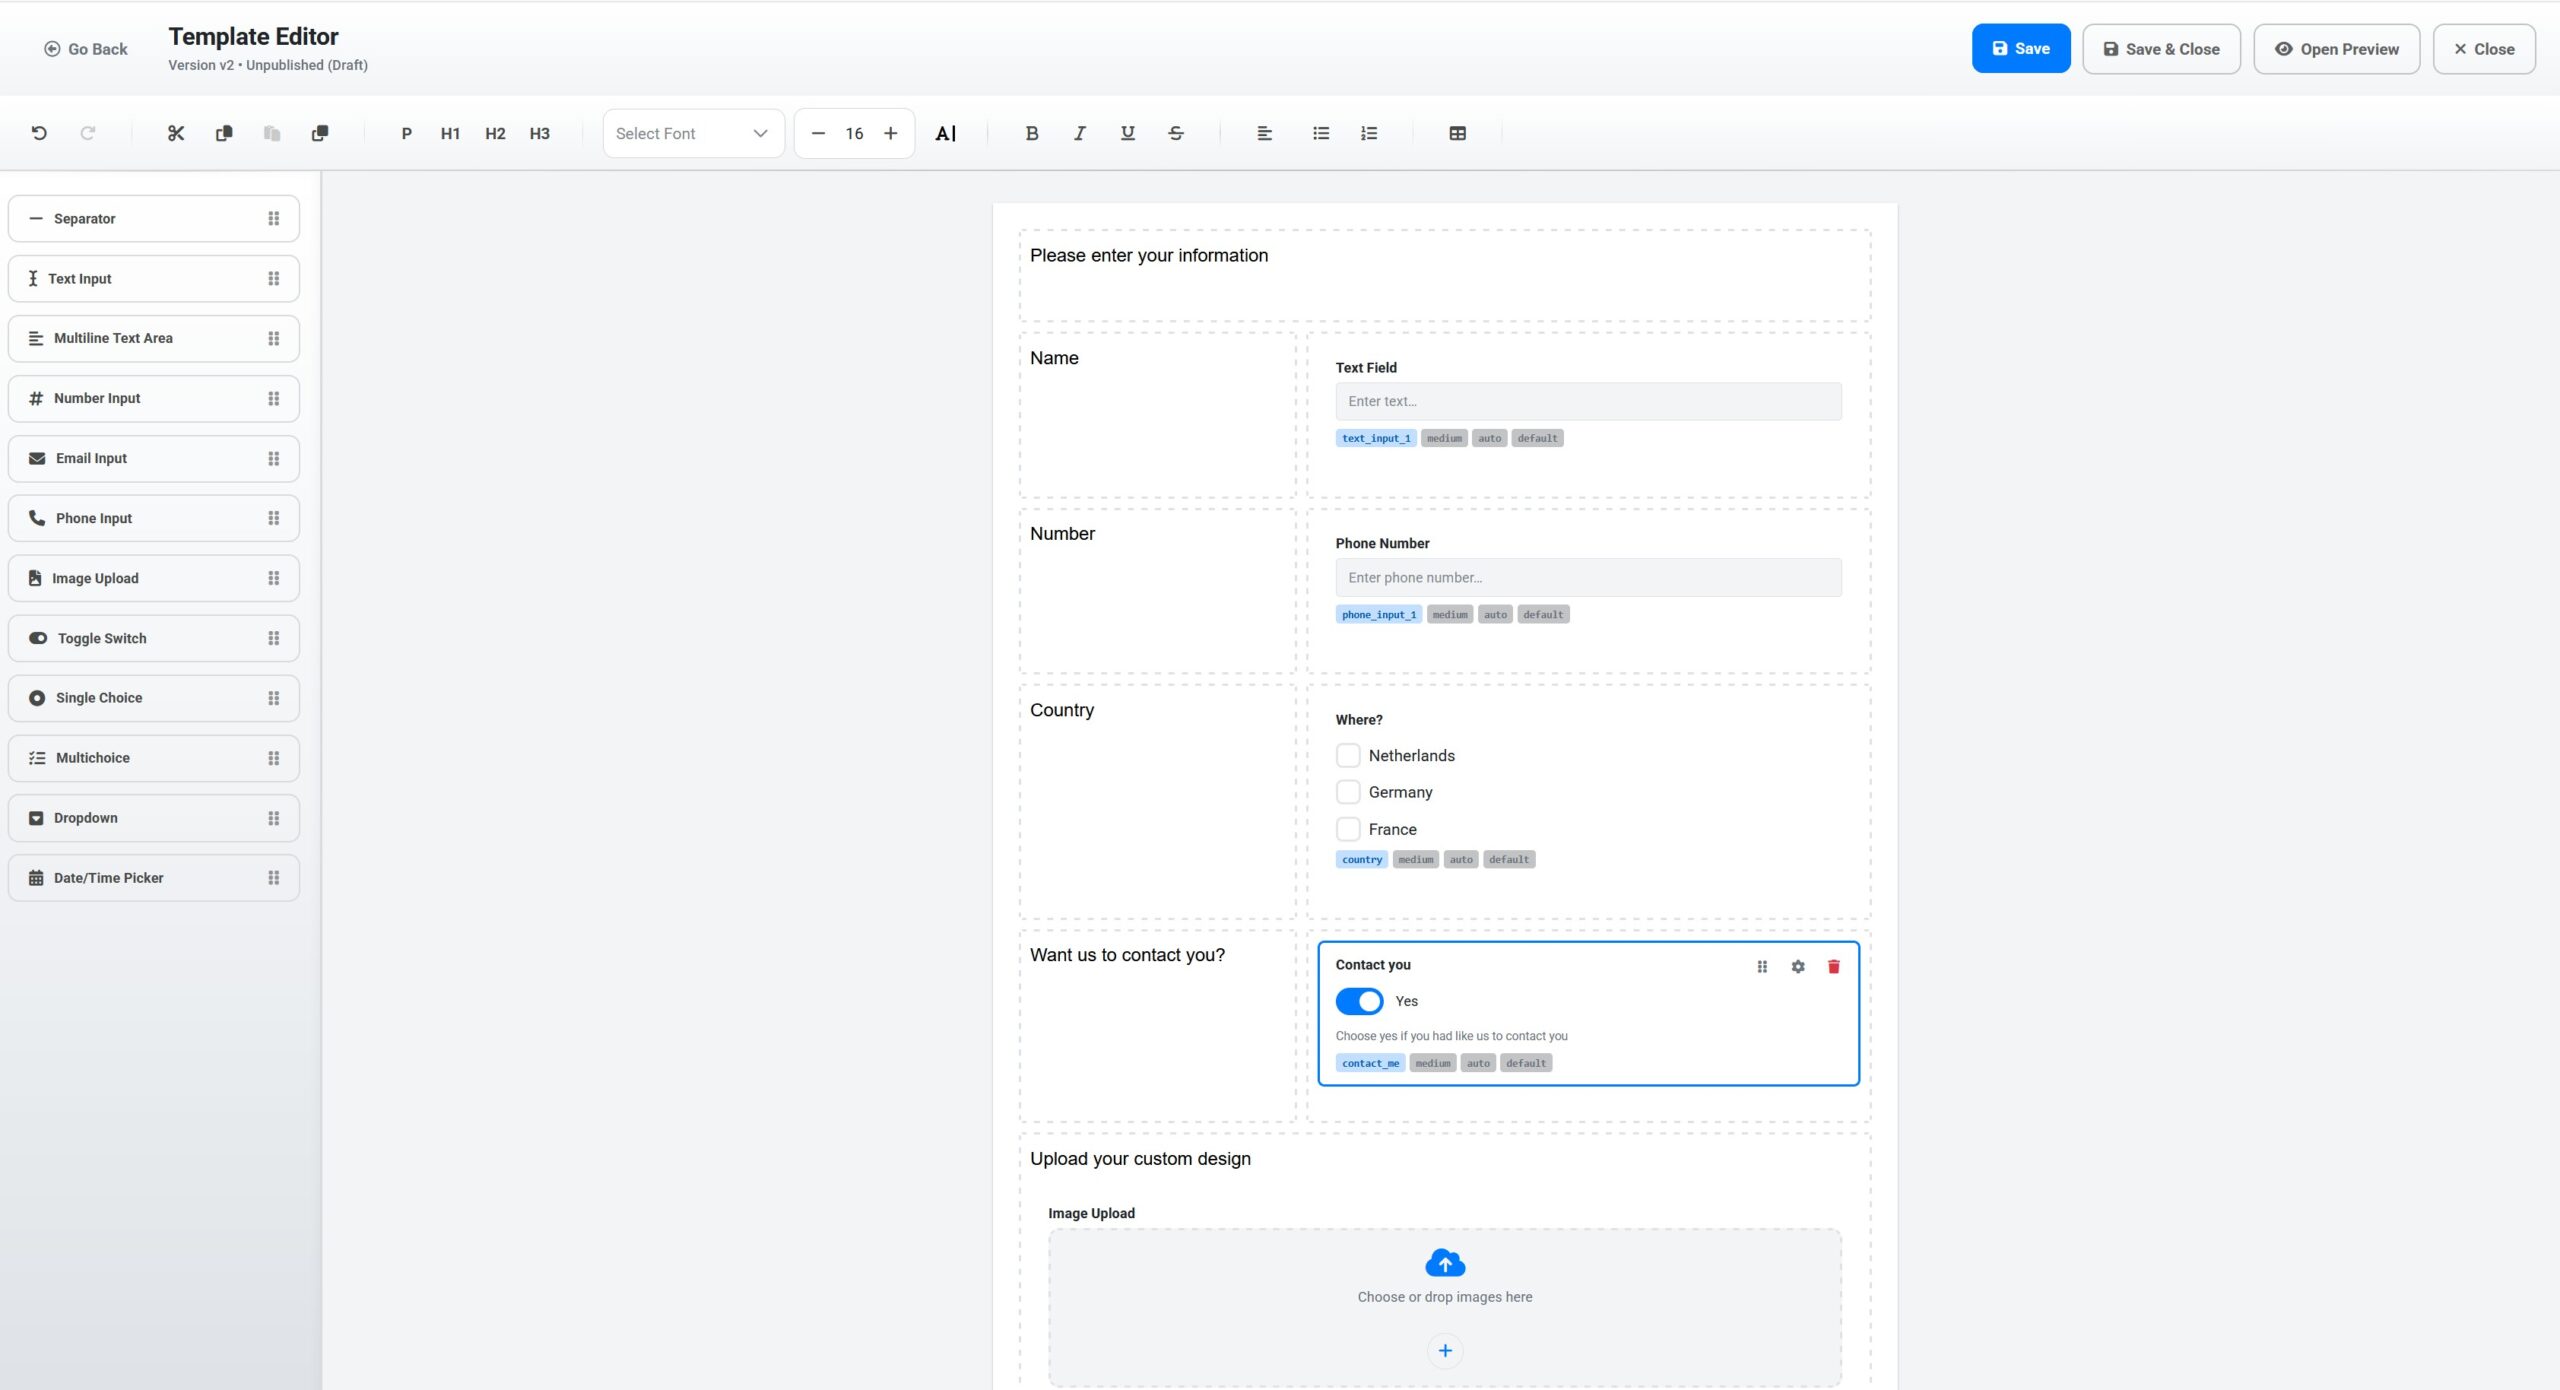
Task: Open settings gear for Contact you field
Action: pos(1798,966)
